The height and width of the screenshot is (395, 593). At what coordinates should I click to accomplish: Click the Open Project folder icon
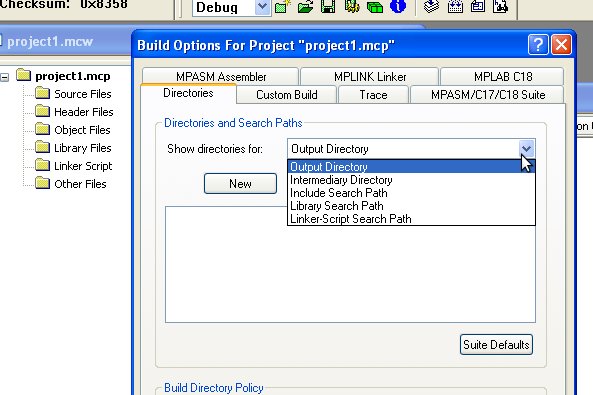pos(305,7)
